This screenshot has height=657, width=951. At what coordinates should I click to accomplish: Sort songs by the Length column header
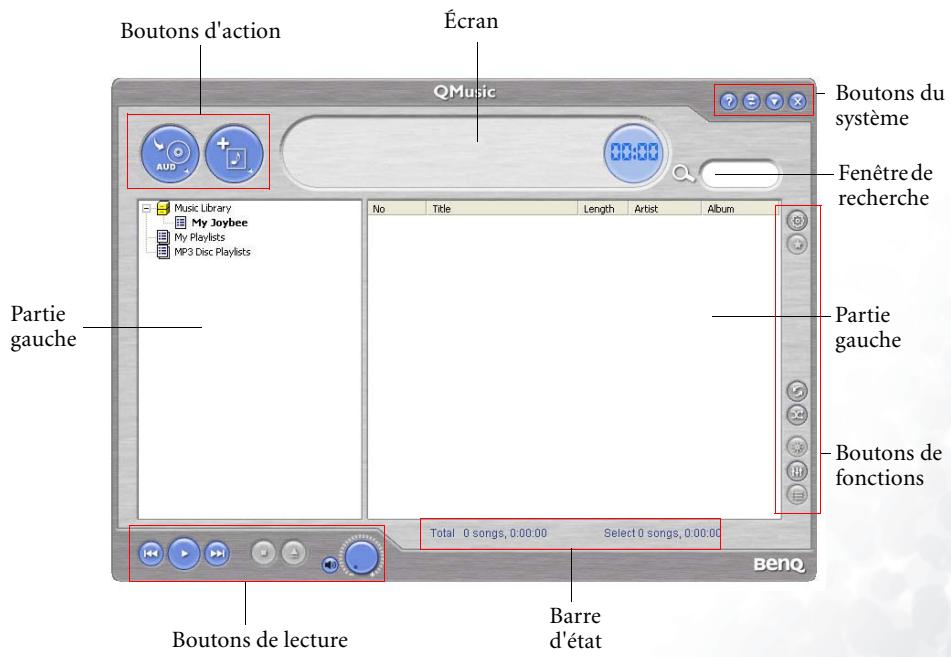point(603,209)
